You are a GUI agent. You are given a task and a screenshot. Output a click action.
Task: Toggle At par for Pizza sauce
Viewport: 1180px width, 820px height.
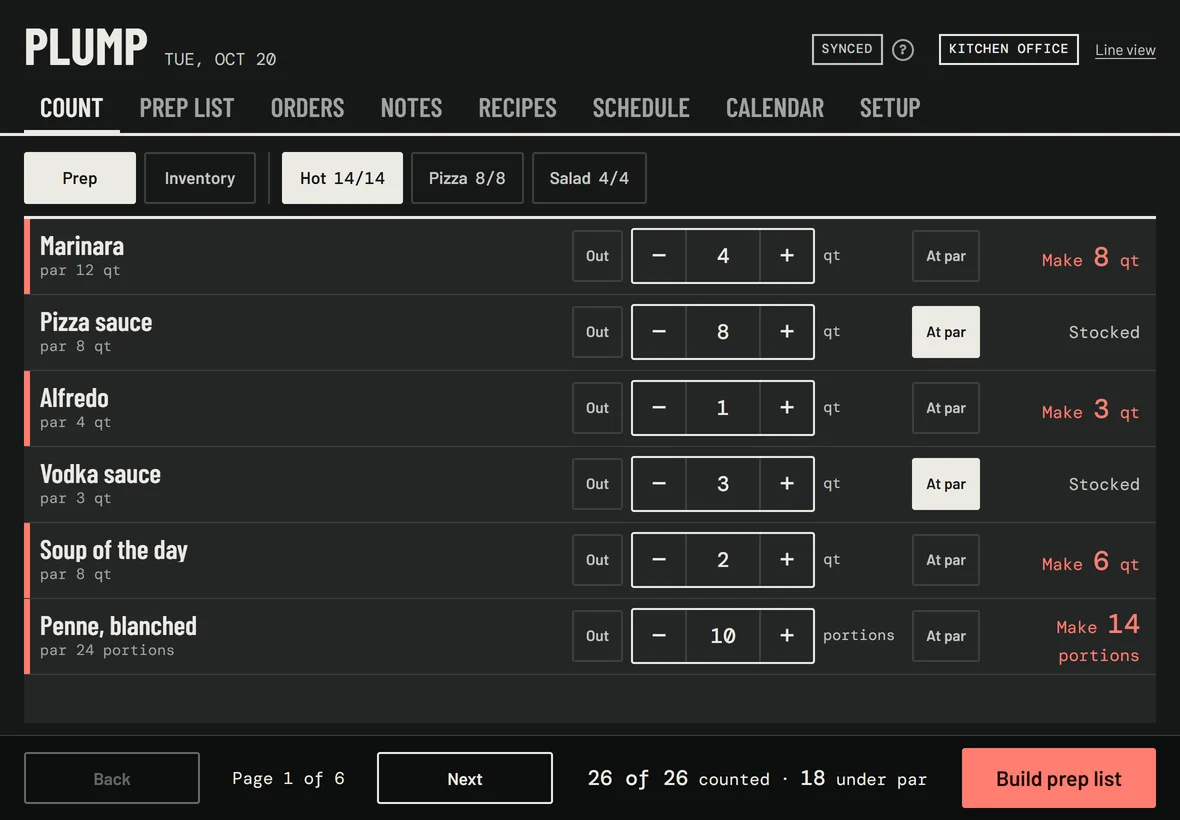coord(946,332)
